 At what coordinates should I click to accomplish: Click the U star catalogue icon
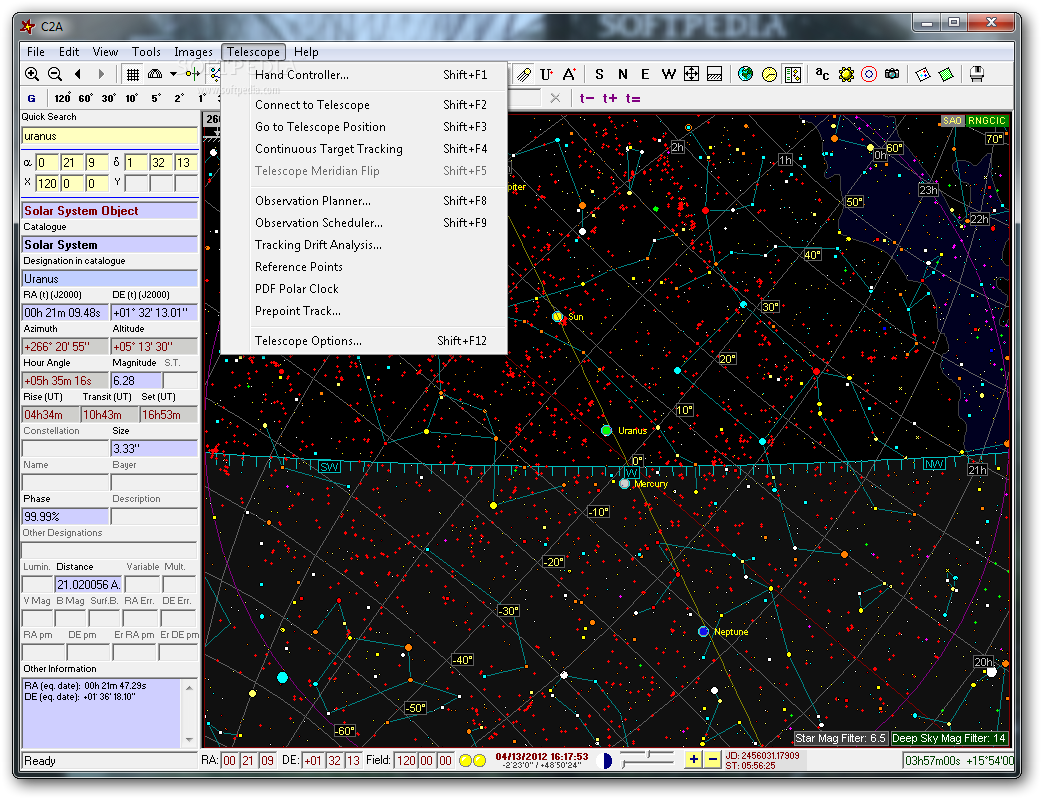pos(546,74)
